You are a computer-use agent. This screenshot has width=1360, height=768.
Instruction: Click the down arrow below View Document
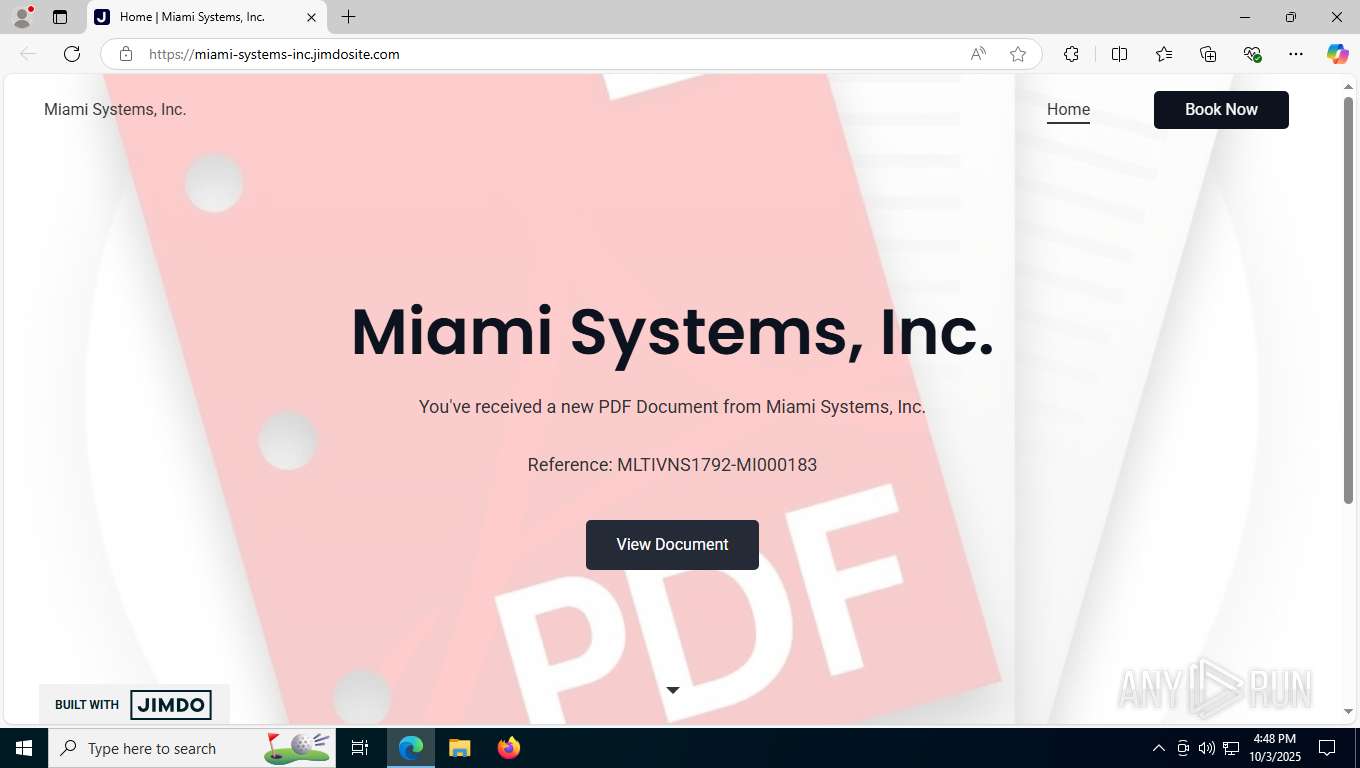(x=673, y=690)
